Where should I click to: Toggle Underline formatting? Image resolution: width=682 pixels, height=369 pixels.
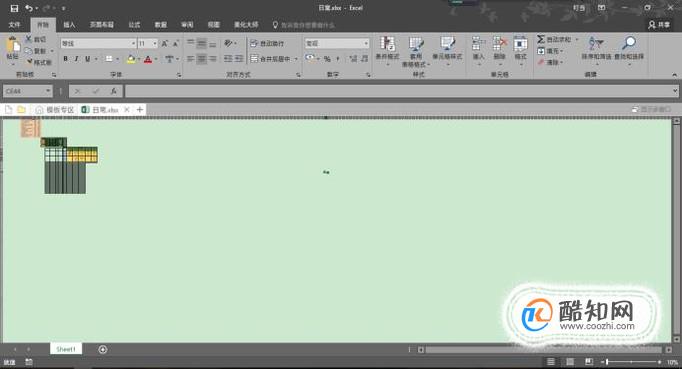[x=87, y=59]
